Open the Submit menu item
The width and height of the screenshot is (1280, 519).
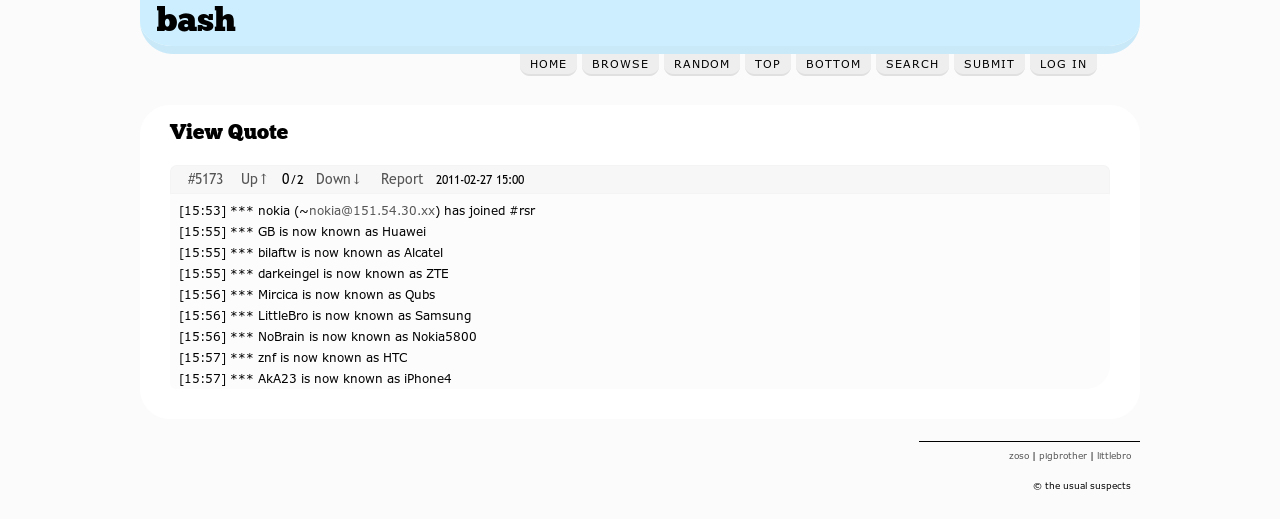pos(989,64)
